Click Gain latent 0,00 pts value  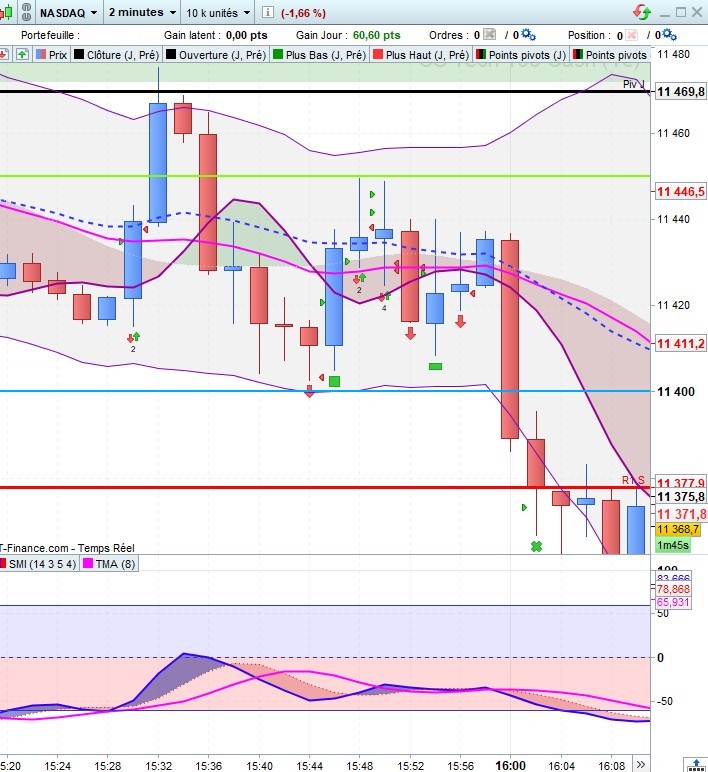click(247, 35)
